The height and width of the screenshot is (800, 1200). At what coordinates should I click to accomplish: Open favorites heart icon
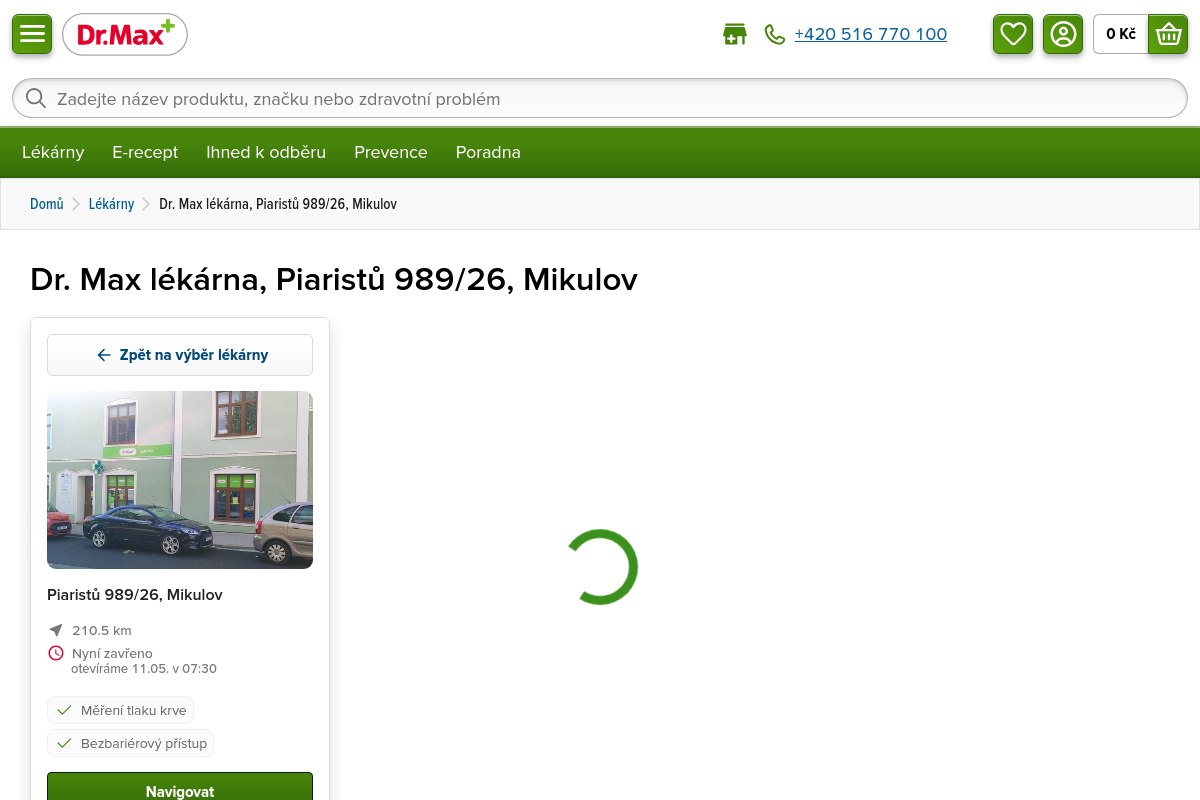(x=1013, y=34)
